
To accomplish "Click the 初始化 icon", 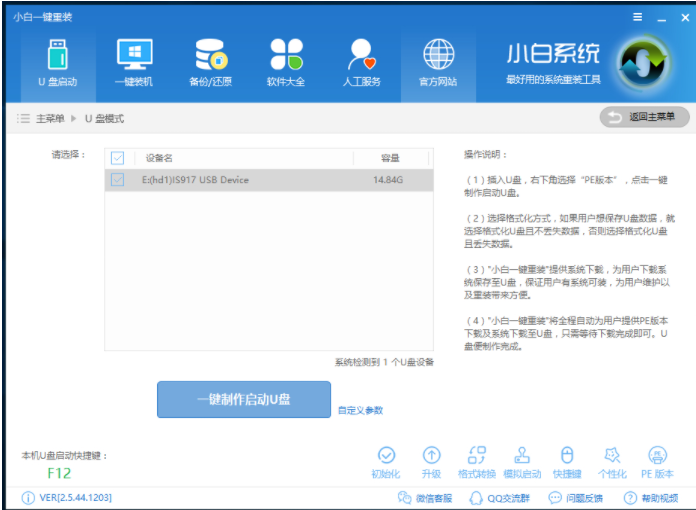I will [386, 463].
